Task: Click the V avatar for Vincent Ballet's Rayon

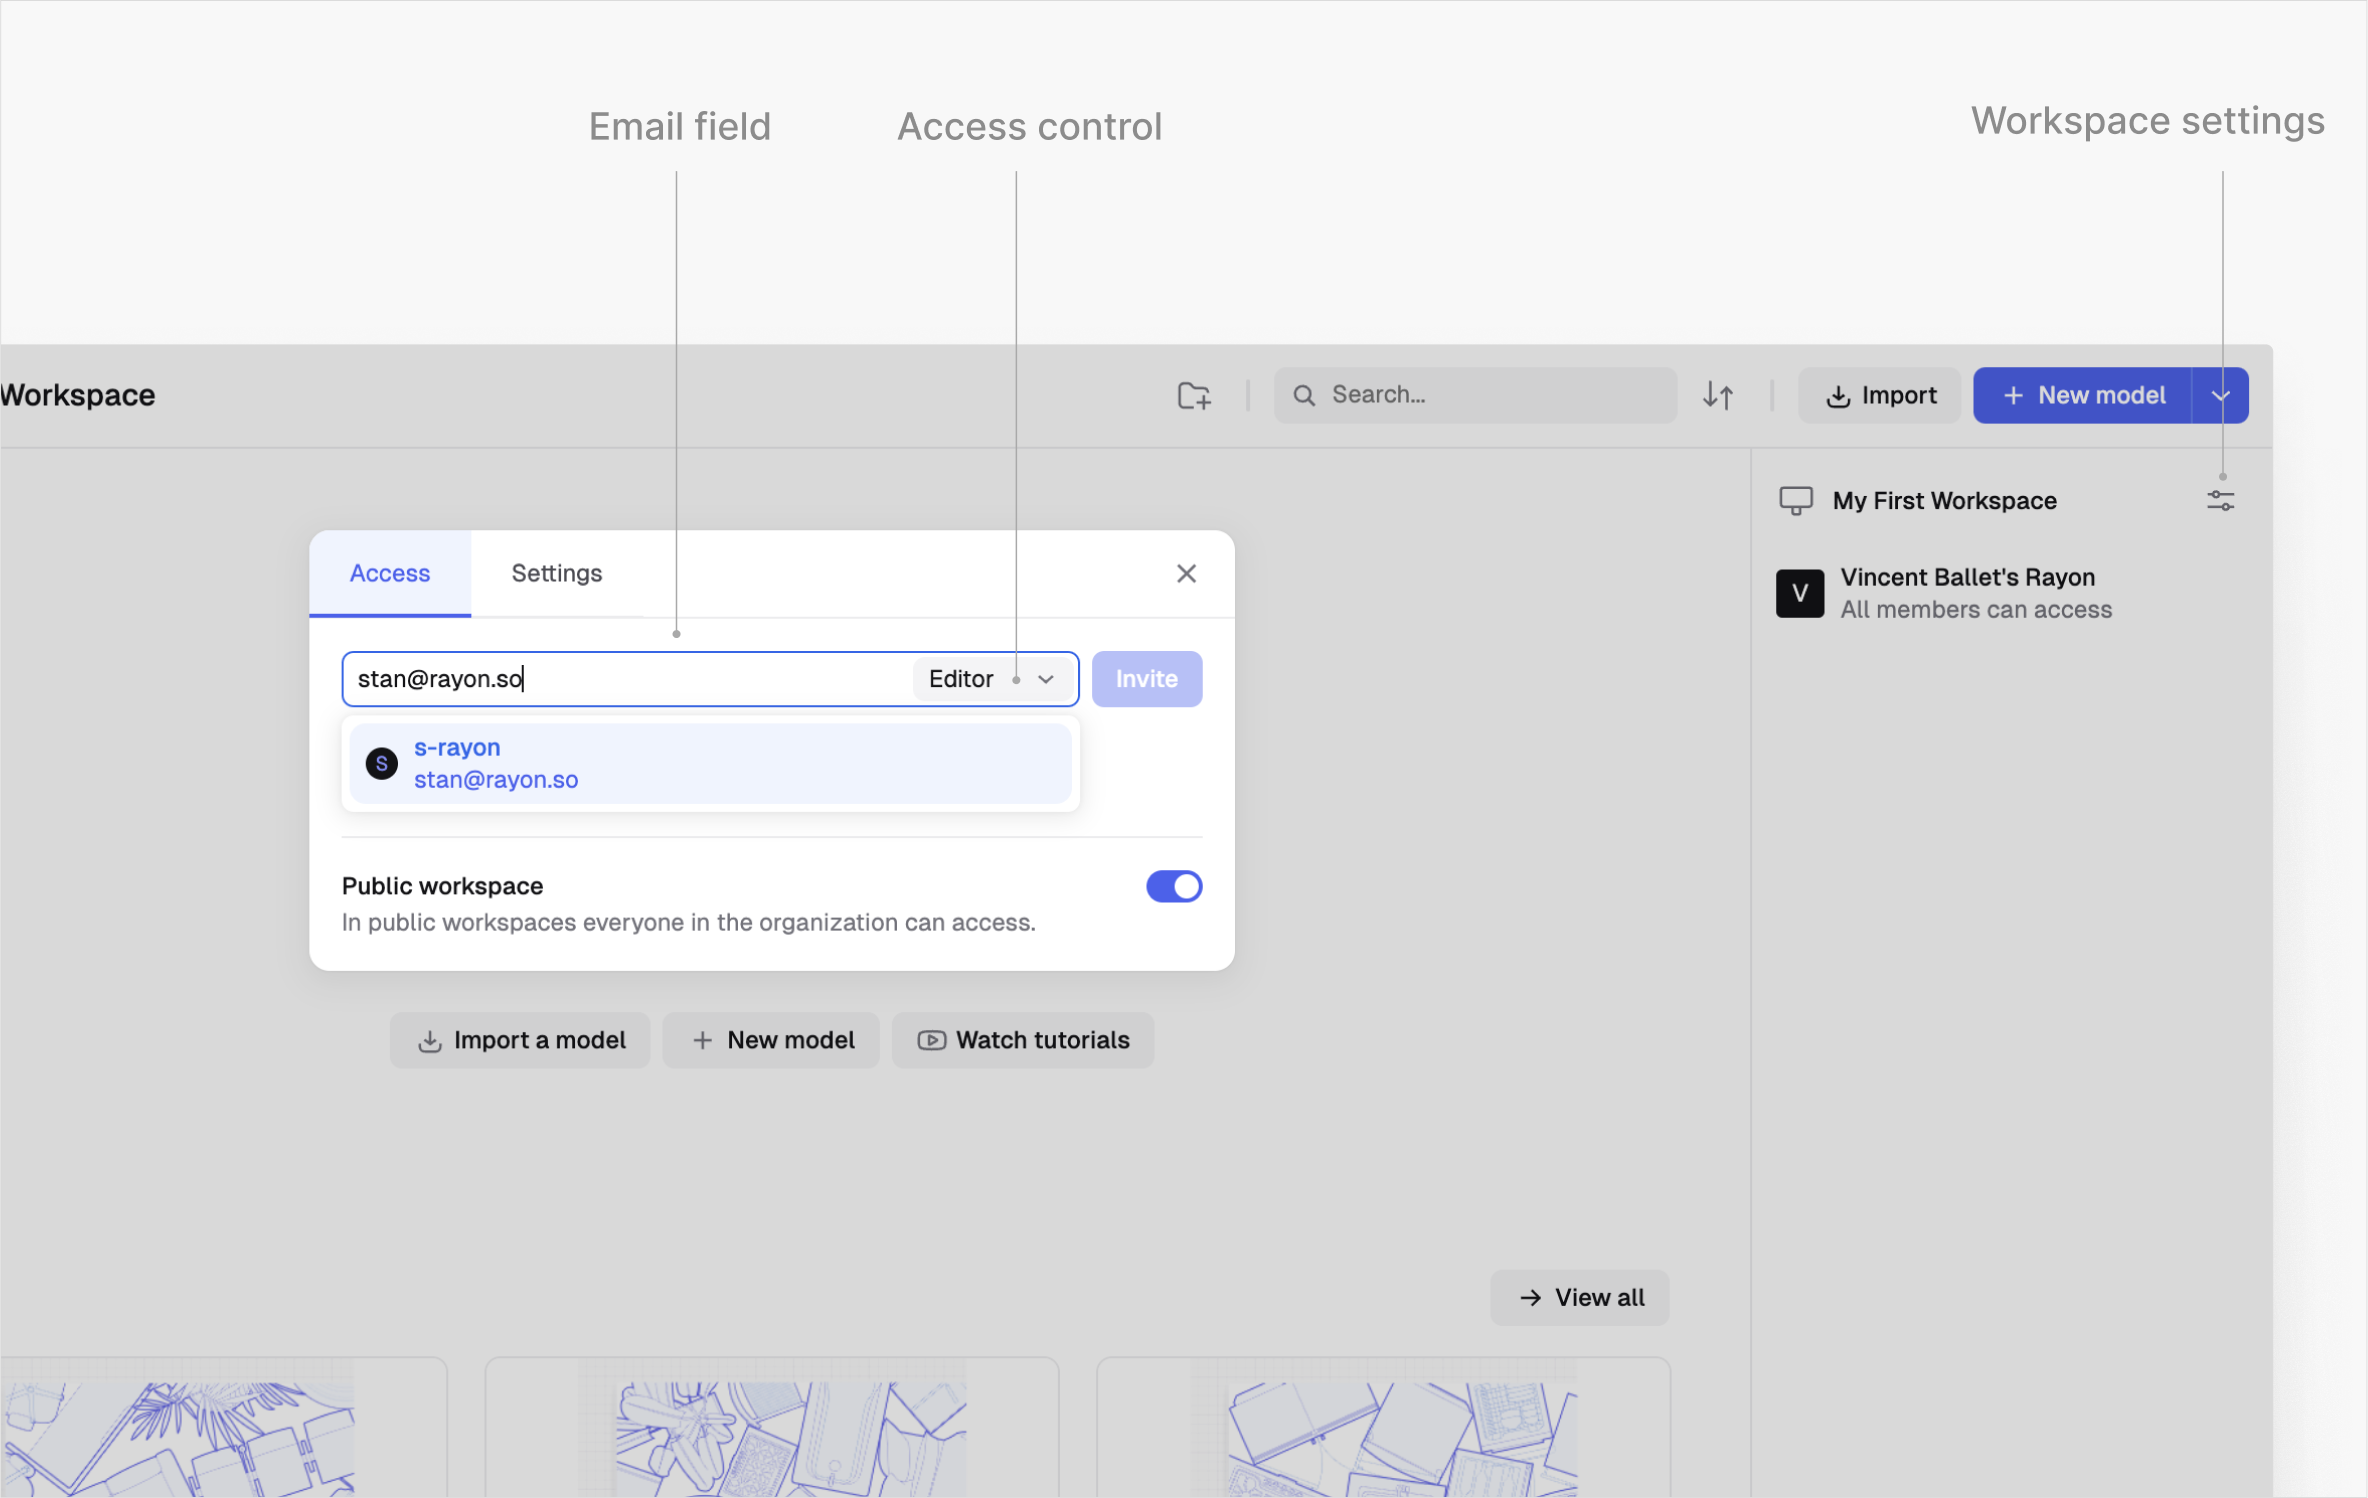Action: pos(1798,593)
